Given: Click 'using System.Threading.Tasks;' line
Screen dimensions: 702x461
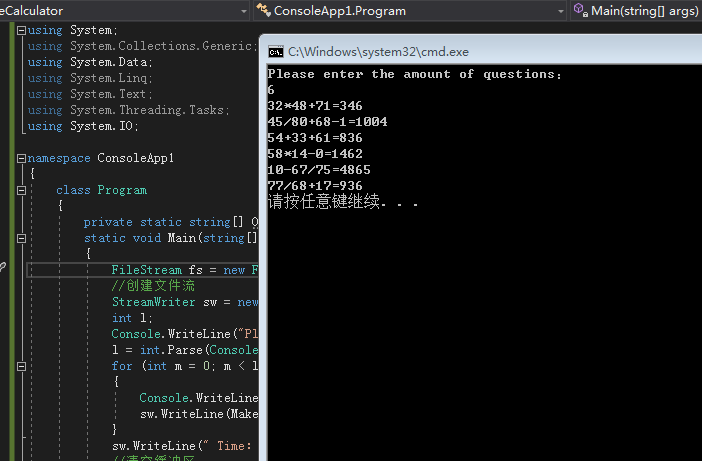Looking at the screenshot, I should [128, 110].
